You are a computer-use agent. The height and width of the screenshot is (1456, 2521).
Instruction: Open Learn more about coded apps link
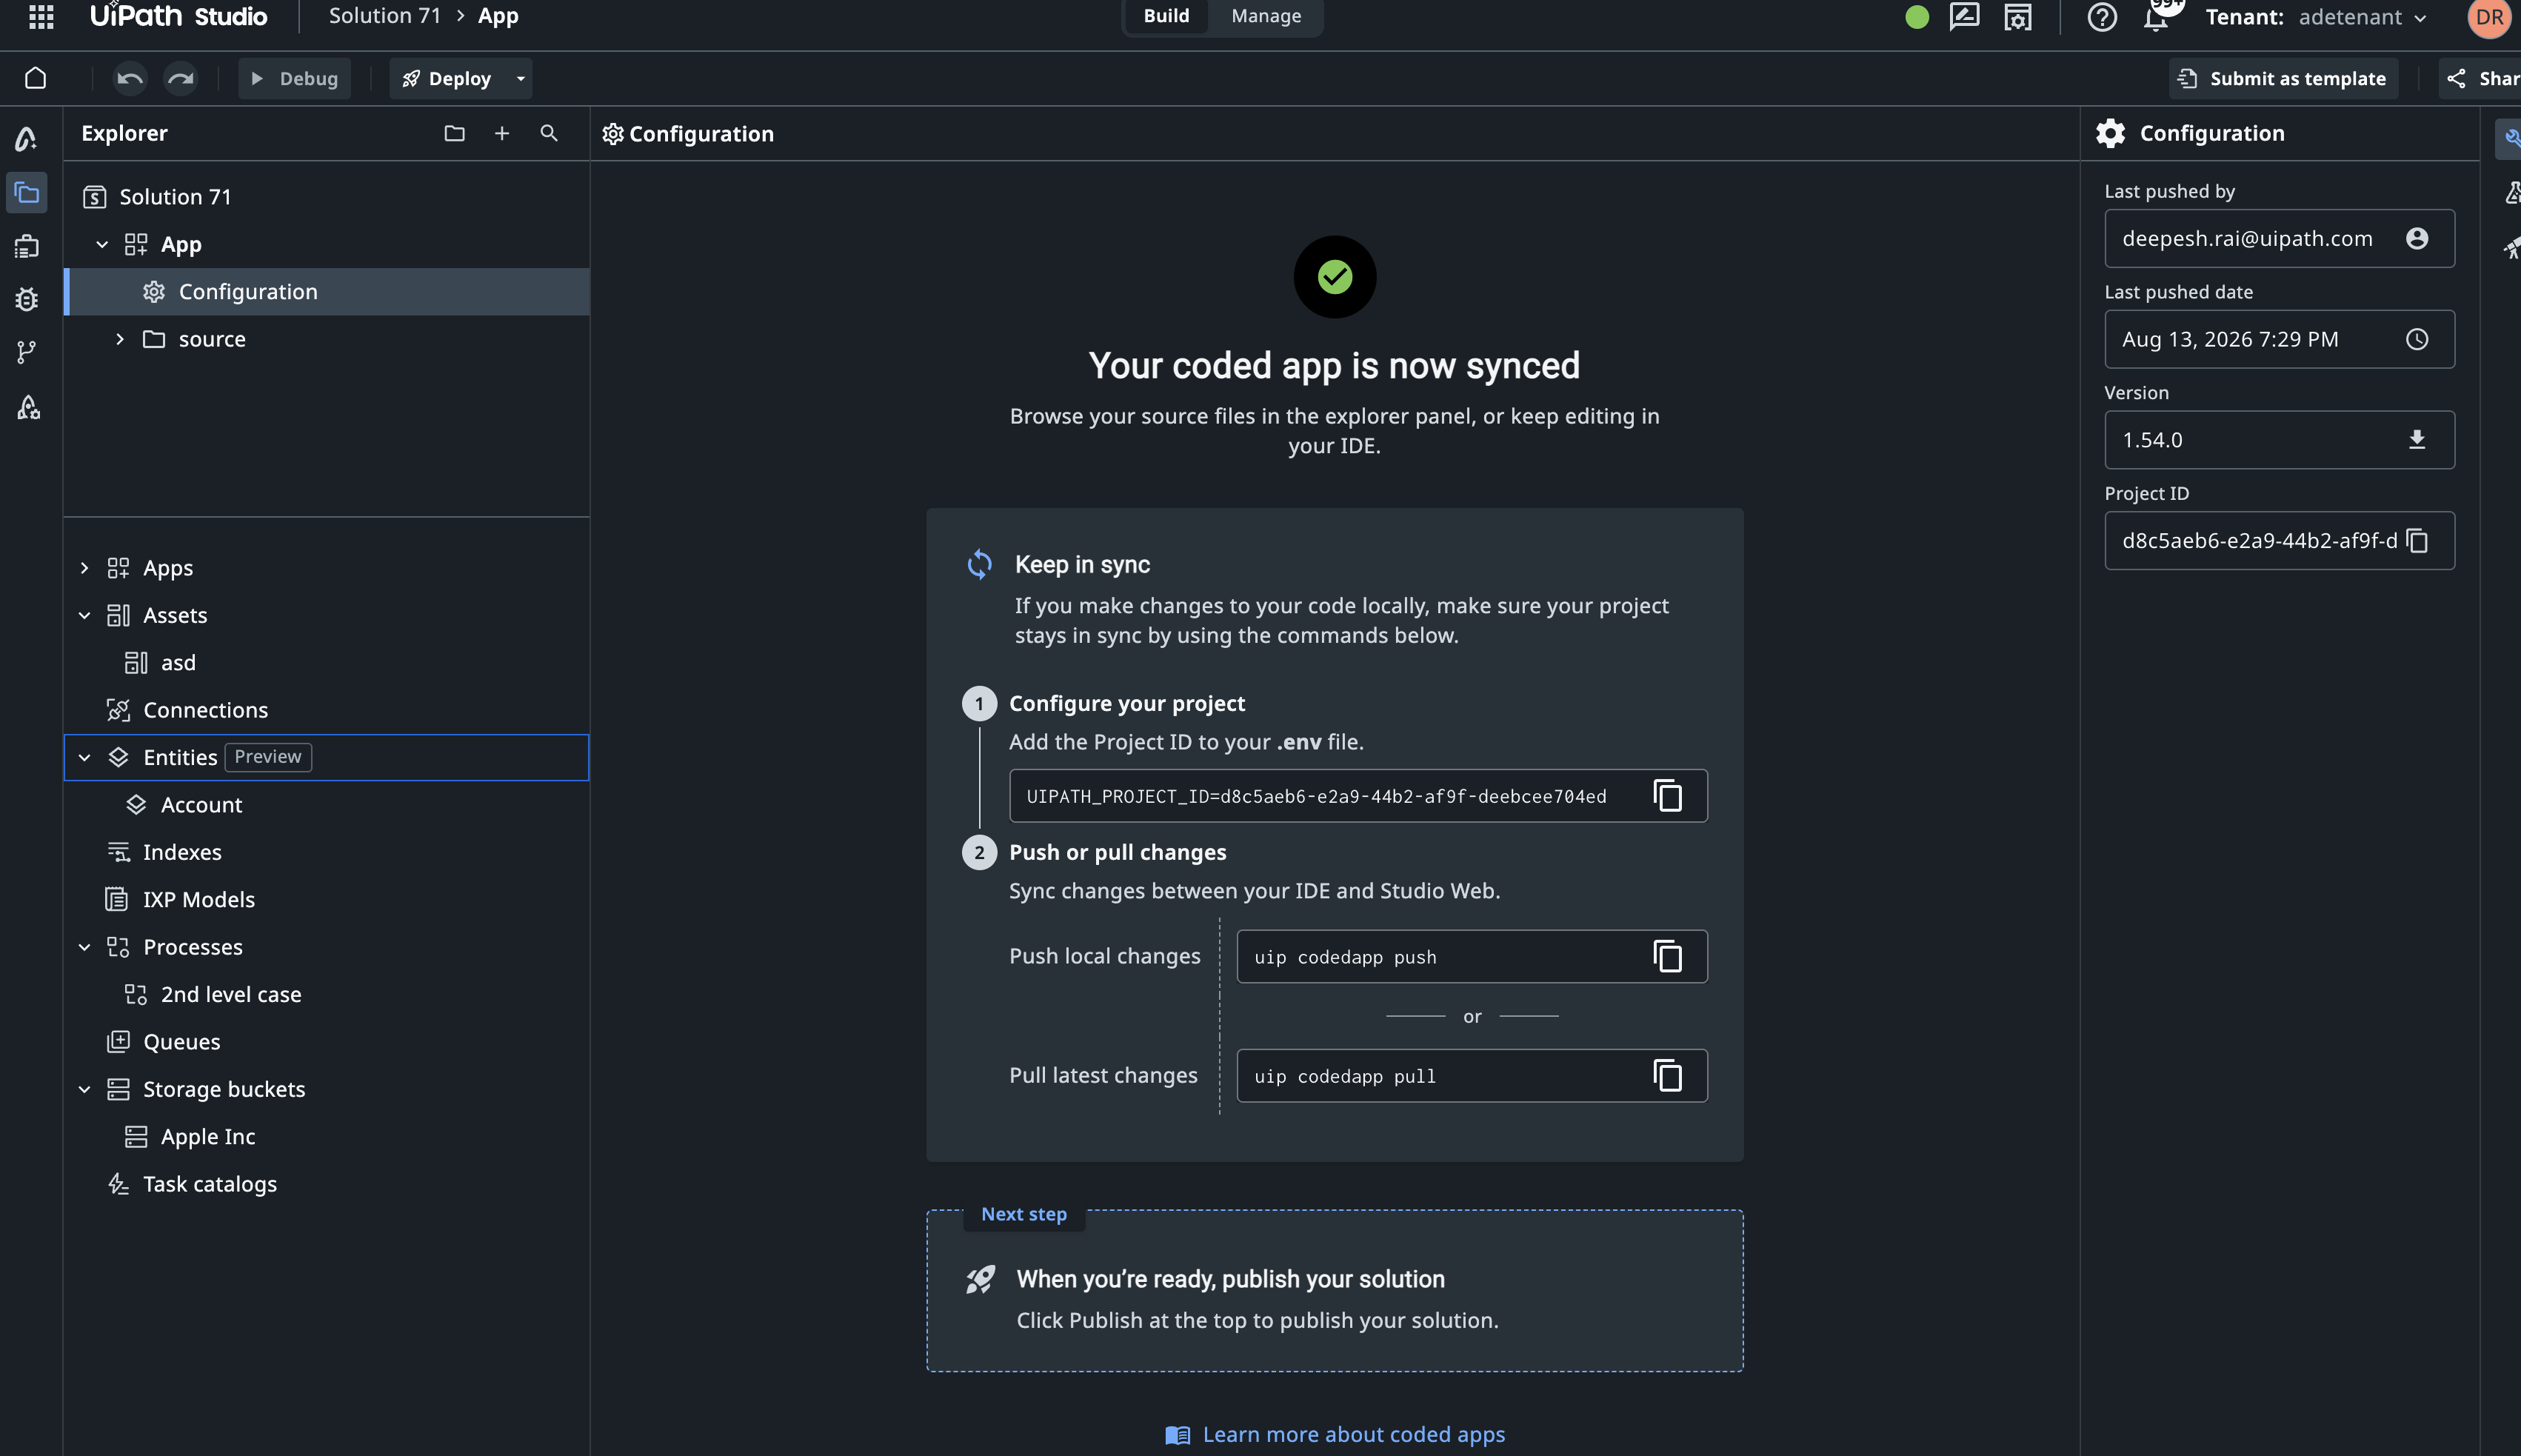point(1335,1434)
